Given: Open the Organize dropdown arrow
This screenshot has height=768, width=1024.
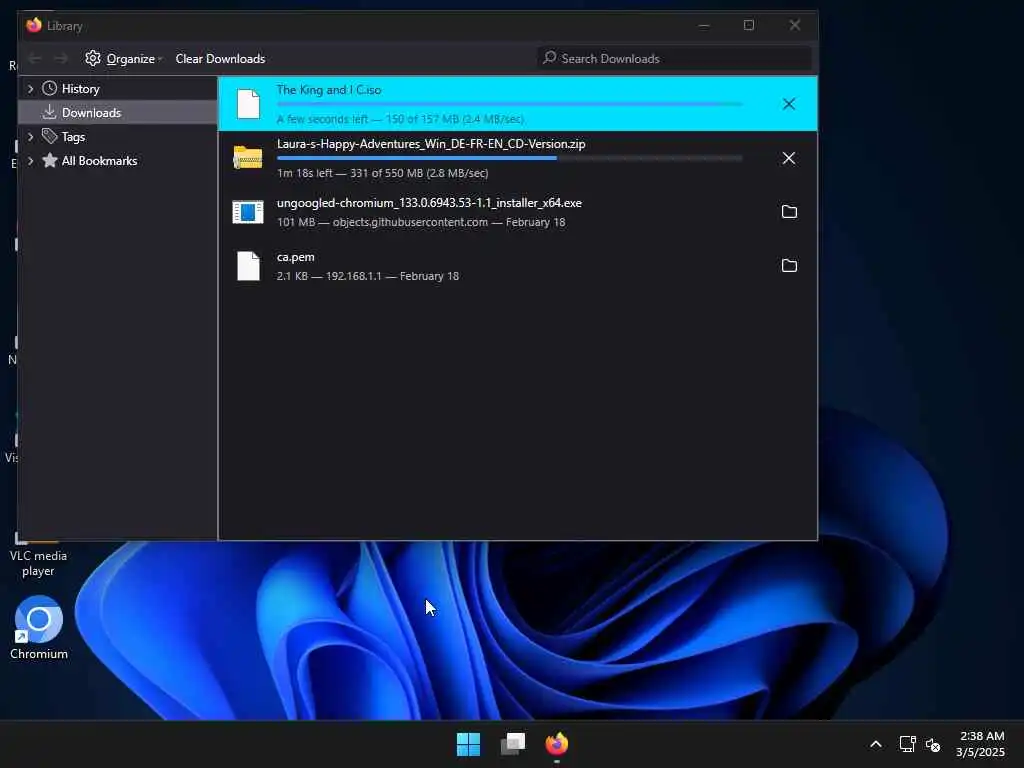Looking at the screenshot, I should pyautogui.click(x=160, y=59).
